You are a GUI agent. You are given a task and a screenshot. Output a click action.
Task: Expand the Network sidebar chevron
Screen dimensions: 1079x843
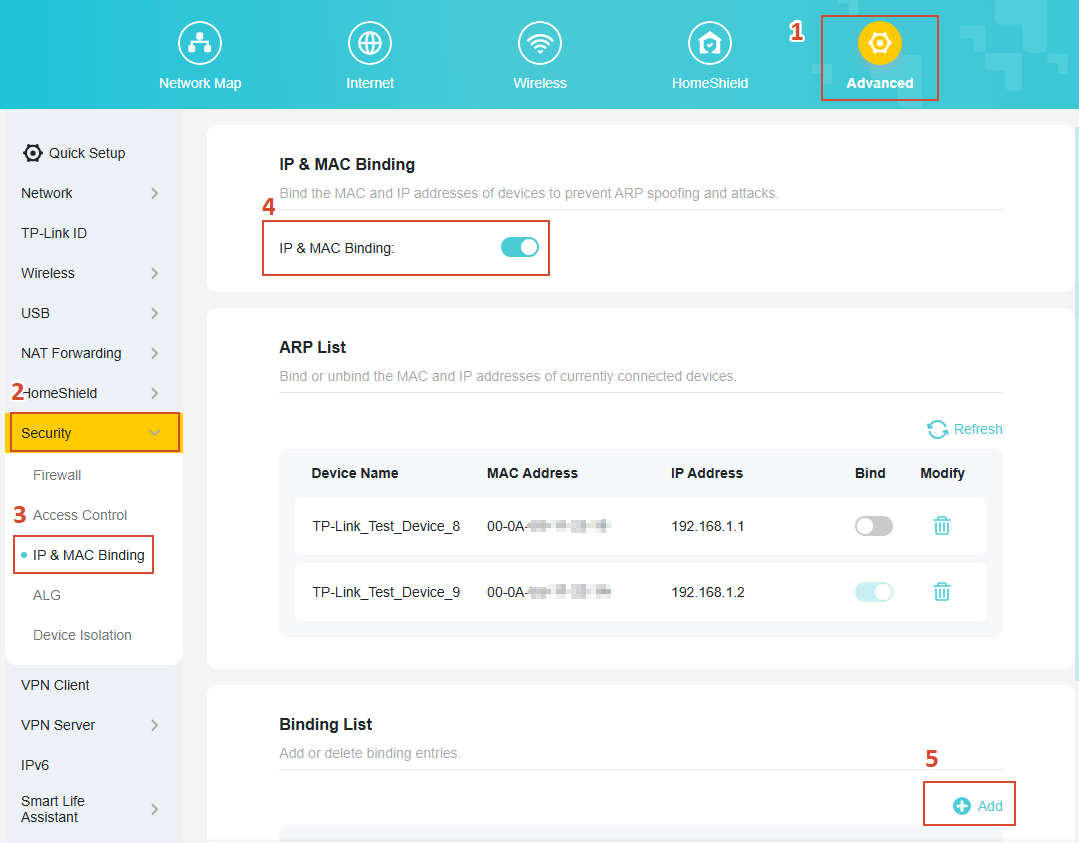pos(155,193)
